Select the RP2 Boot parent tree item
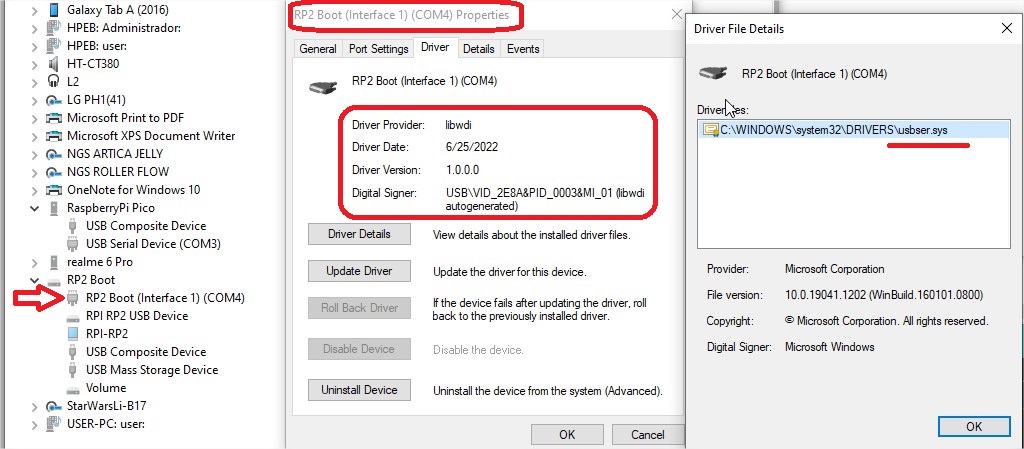Image resolution: width=1024 pixels, height=449 pixels. 91,280
